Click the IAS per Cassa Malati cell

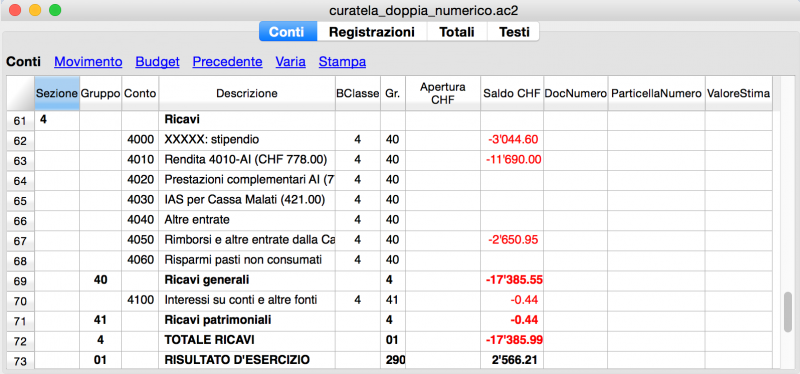pyautogui.click(x=247, y=200)
